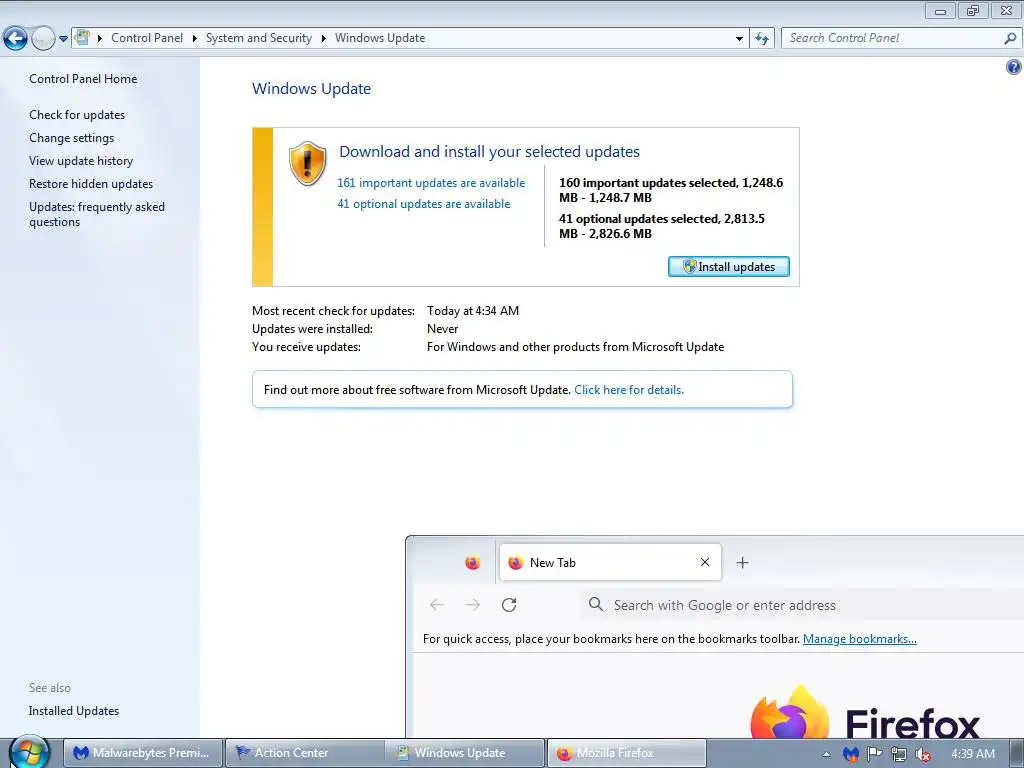Click Malwarebytes tray icon
The height and width of the screenshot is (768, 1024).
(850, 754)
